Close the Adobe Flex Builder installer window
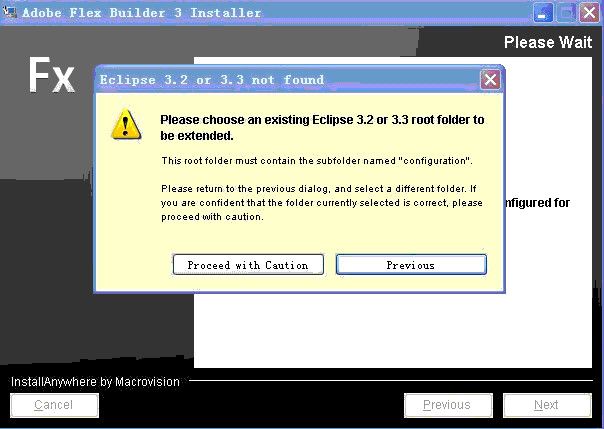This screenshot has height=429, width=604. point(589,13)
